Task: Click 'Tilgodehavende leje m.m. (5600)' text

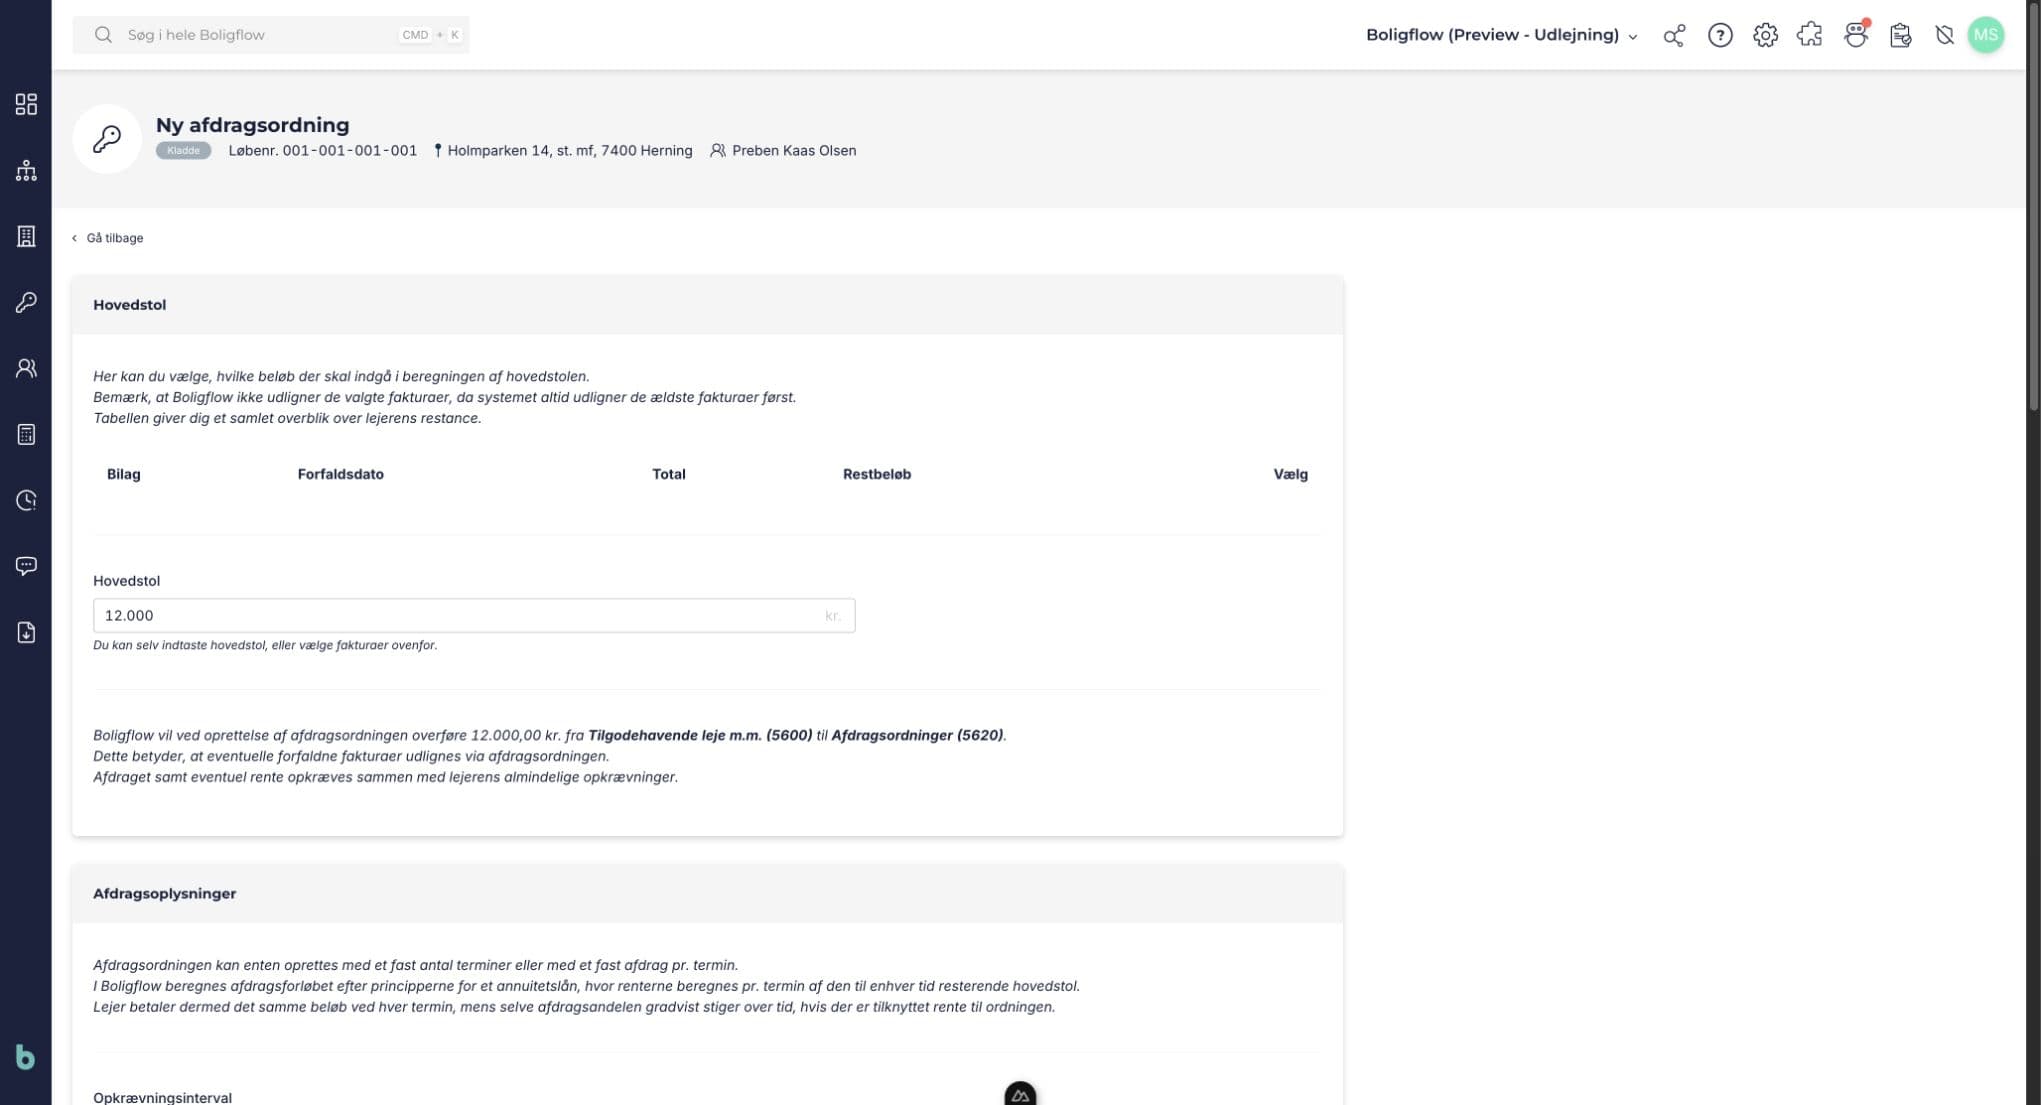Action: 700,735
